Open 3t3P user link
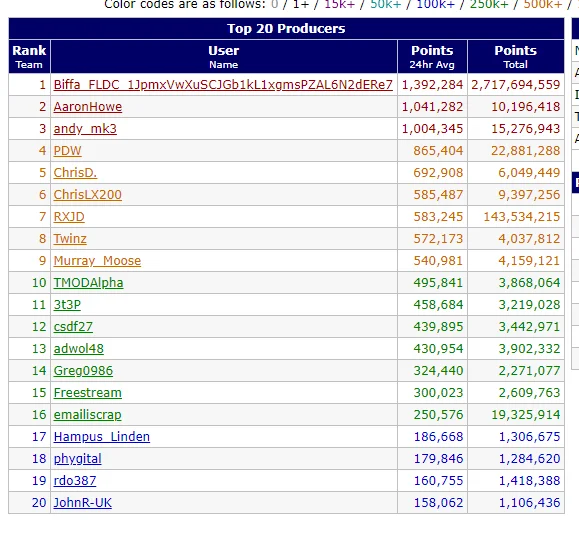The width and height of the screenshot is (579, 535). pos(67,305)
